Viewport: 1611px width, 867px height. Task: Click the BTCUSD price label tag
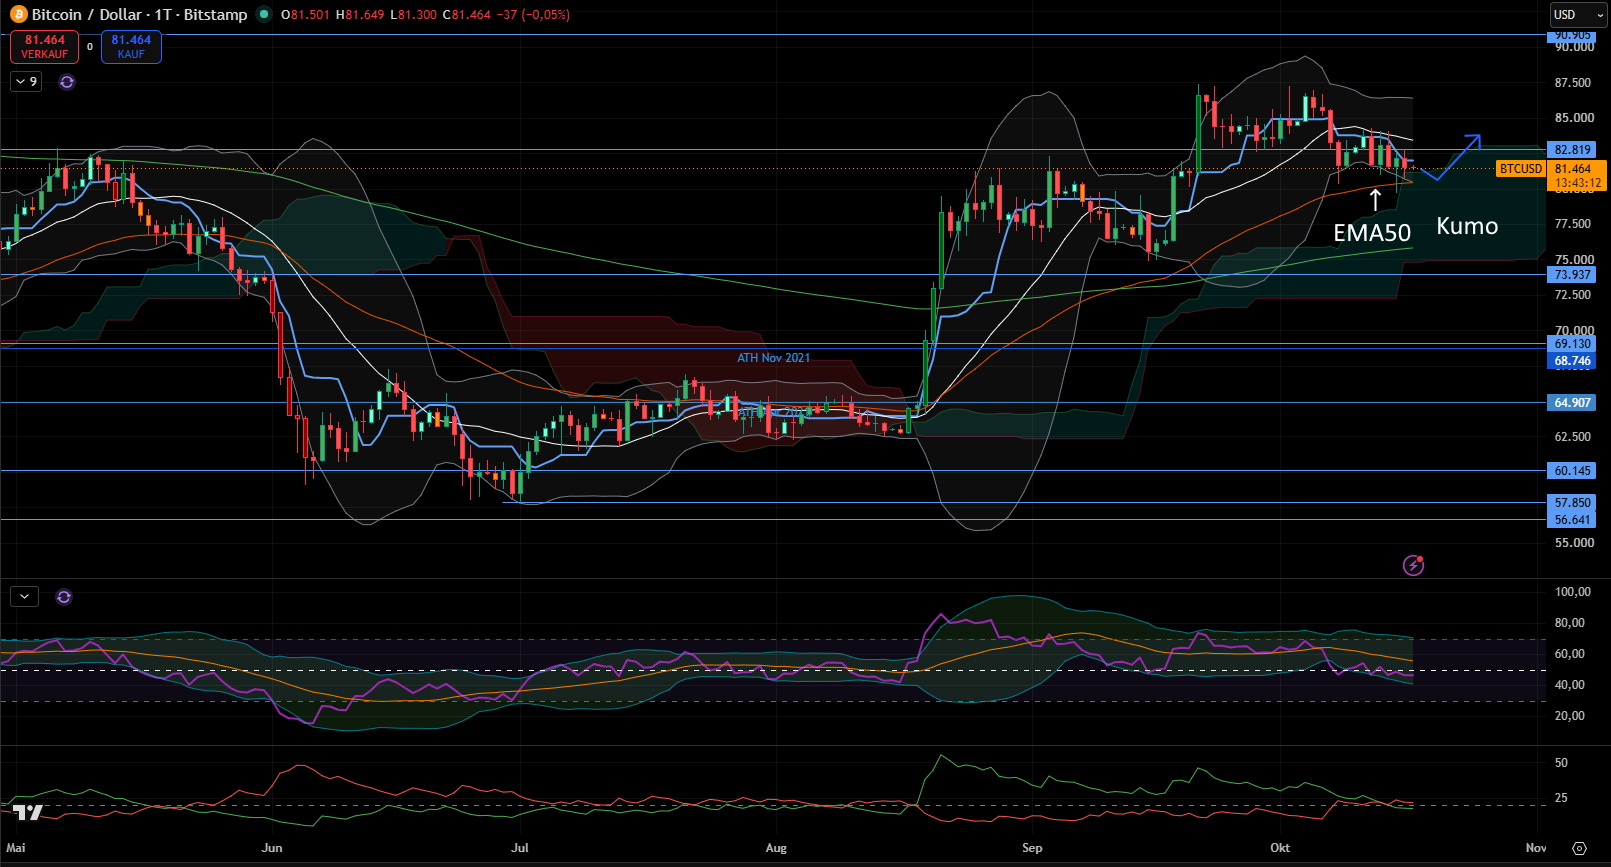pos(1521,169)
